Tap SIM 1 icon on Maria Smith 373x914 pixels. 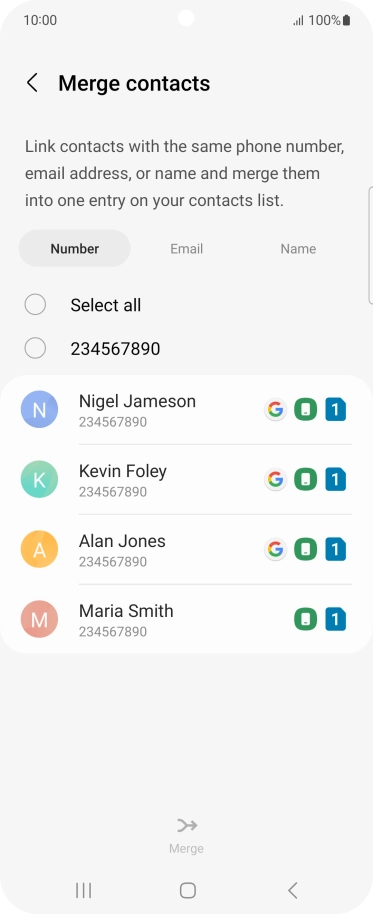click(x=336, y=620)
